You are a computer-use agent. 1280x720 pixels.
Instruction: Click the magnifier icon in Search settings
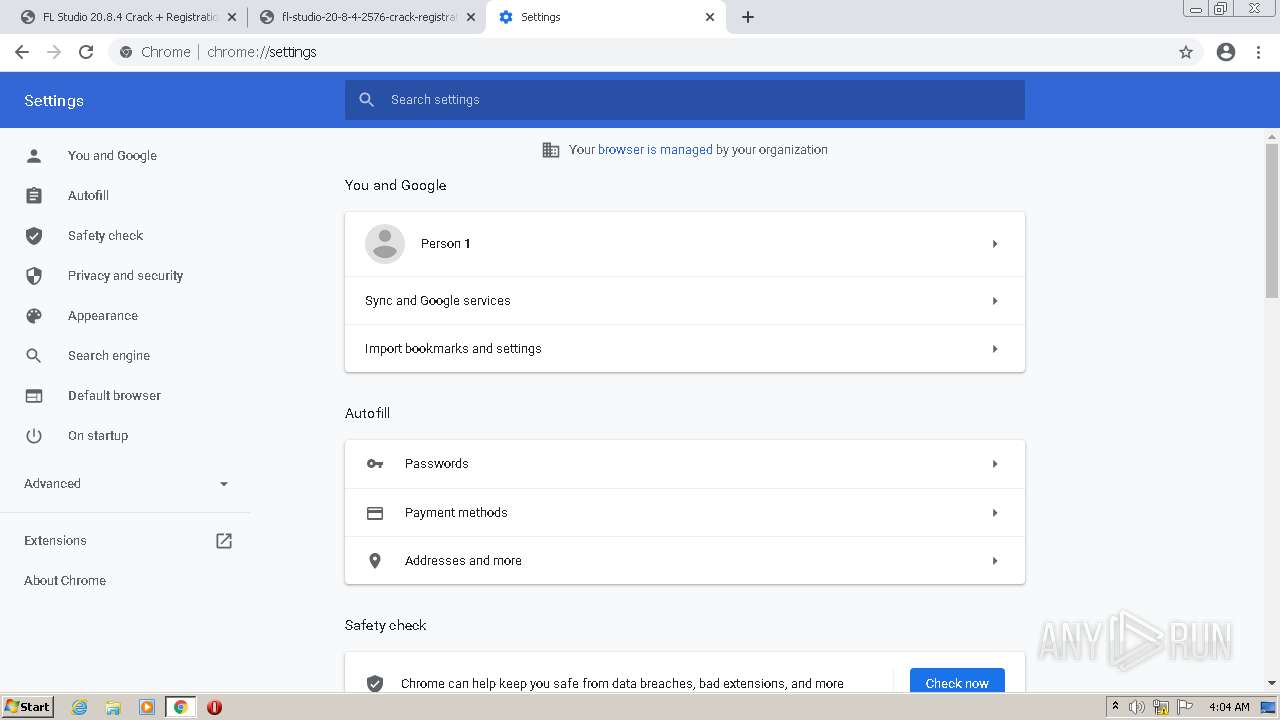pos(367,100)
